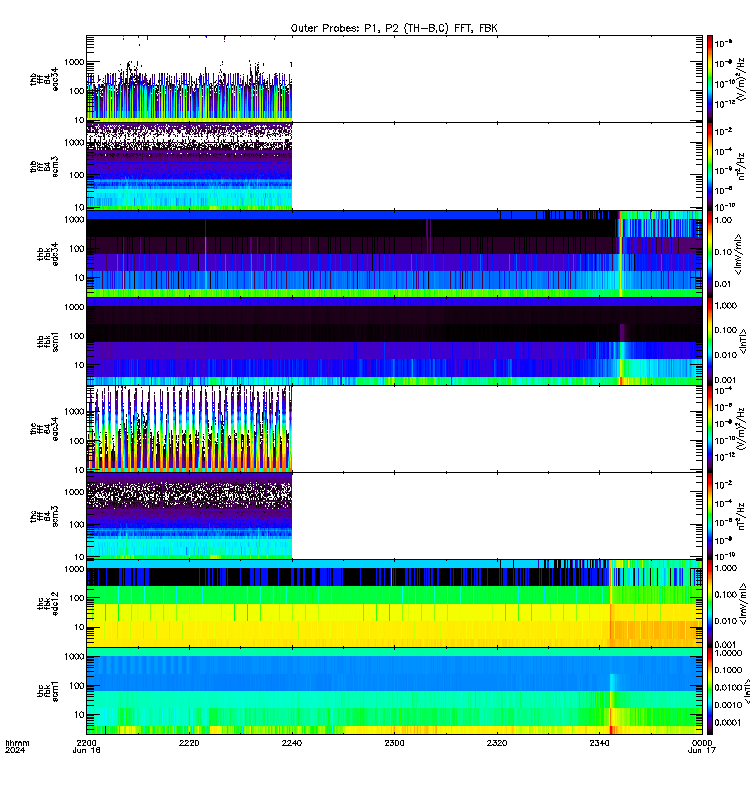
Task: Click the '2200' time axis label
Action: pos(86,743)
